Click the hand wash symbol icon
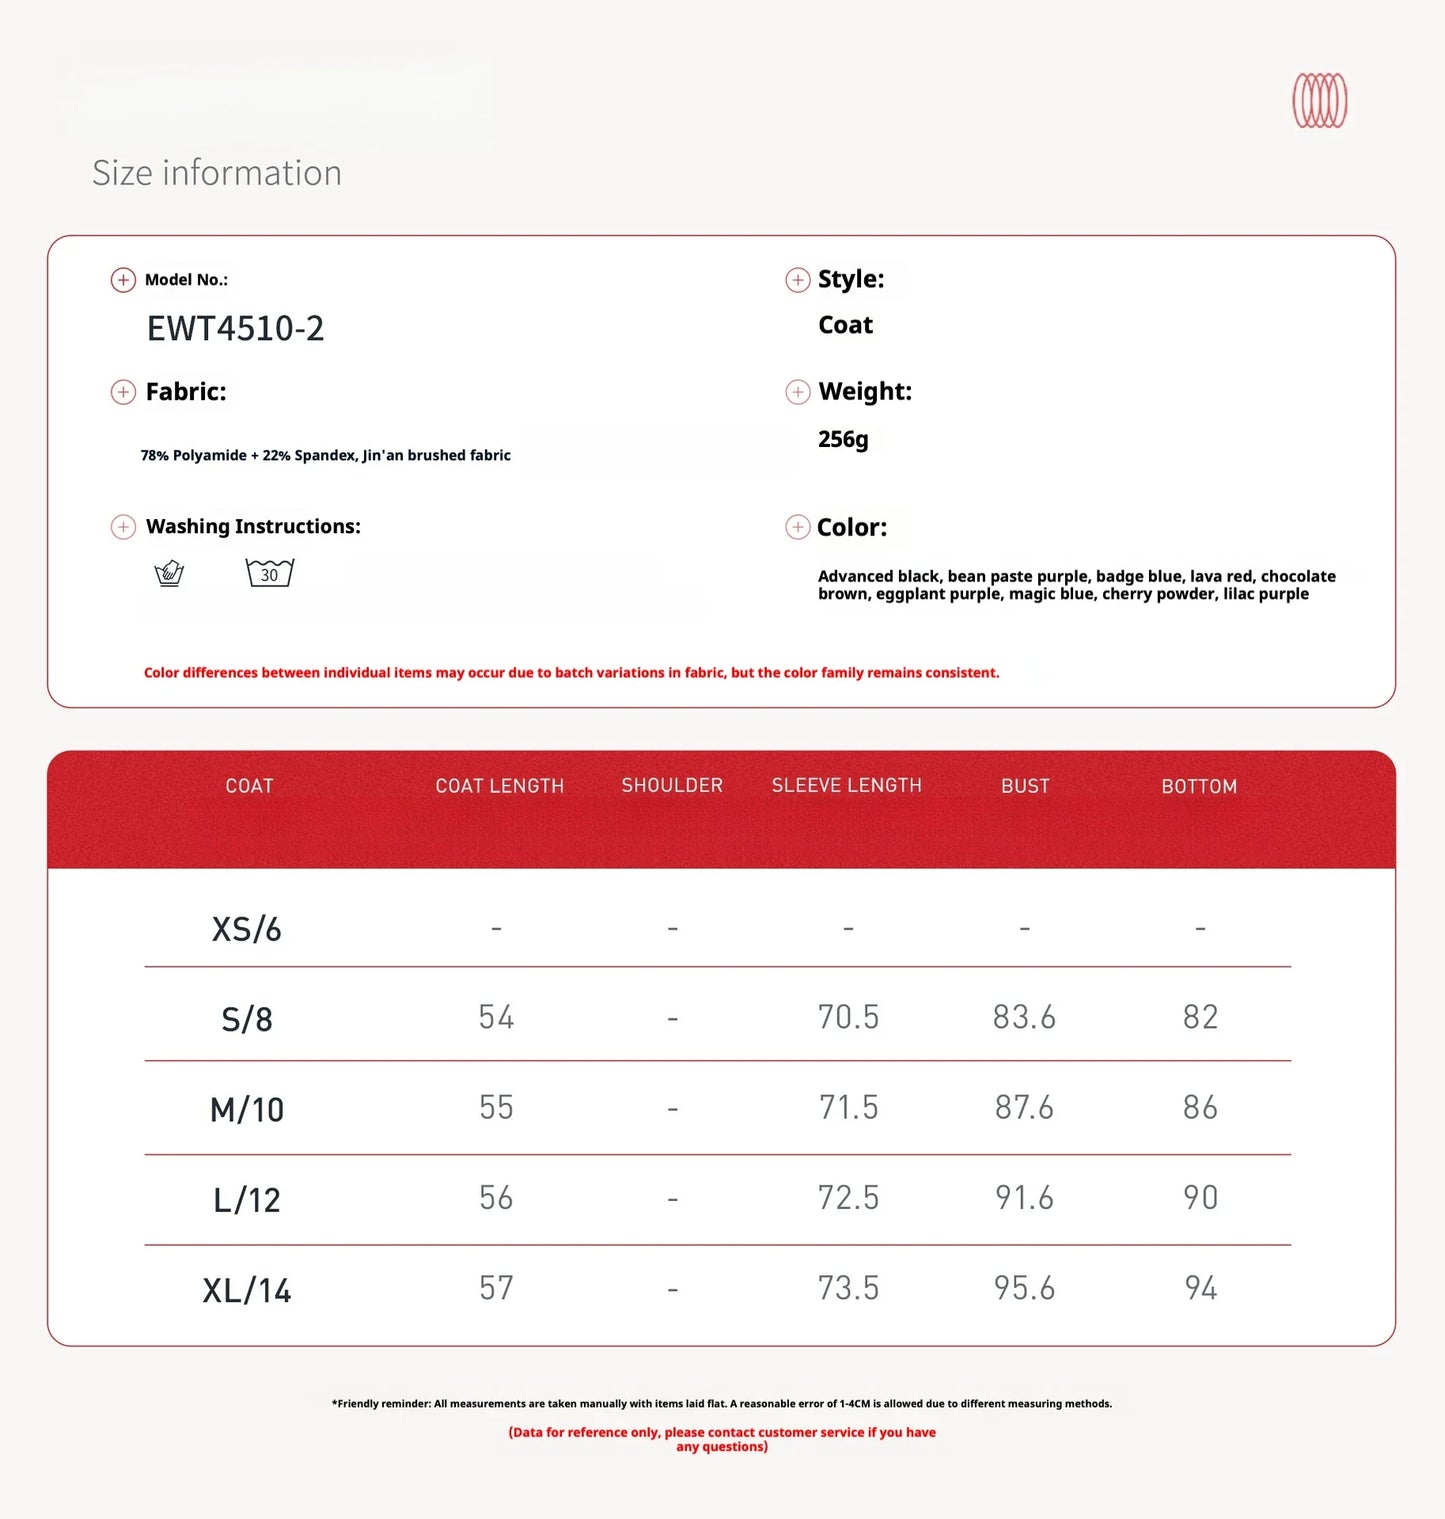Image resolution: width=1445 pixels, height=1519 pixels. (169, 574)
